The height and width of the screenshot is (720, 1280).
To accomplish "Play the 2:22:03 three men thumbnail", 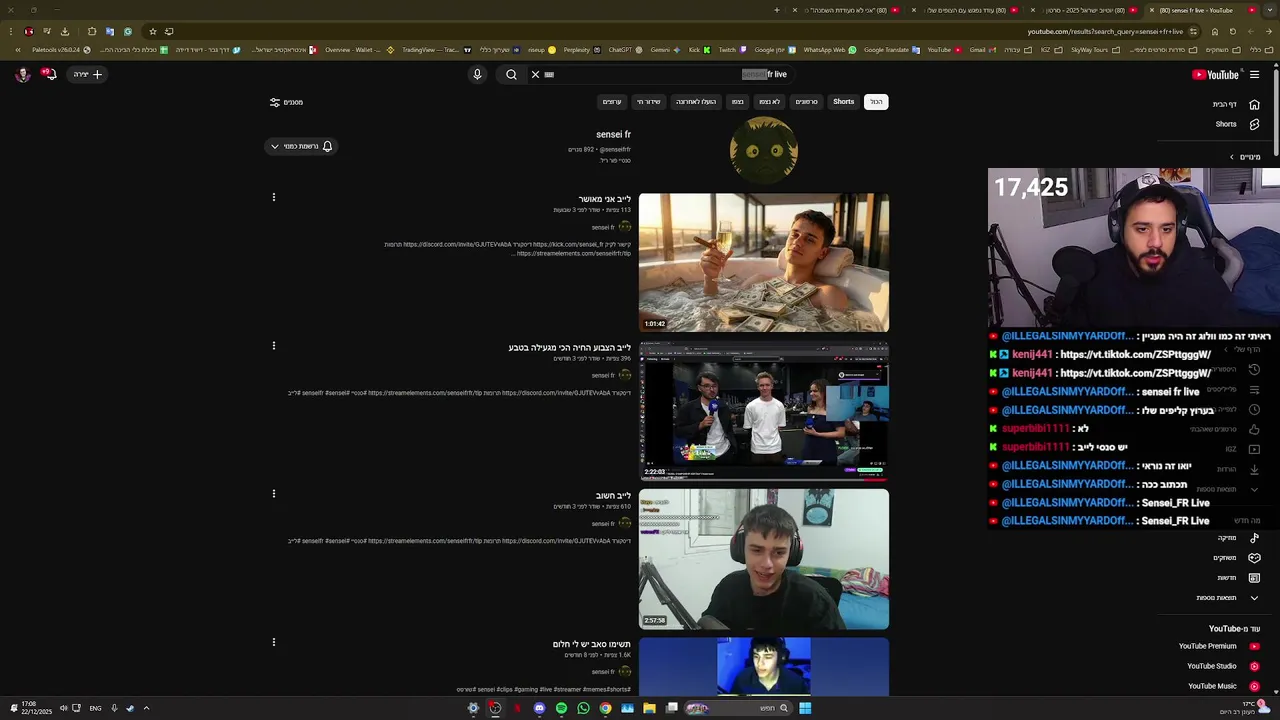I will 764,411.
